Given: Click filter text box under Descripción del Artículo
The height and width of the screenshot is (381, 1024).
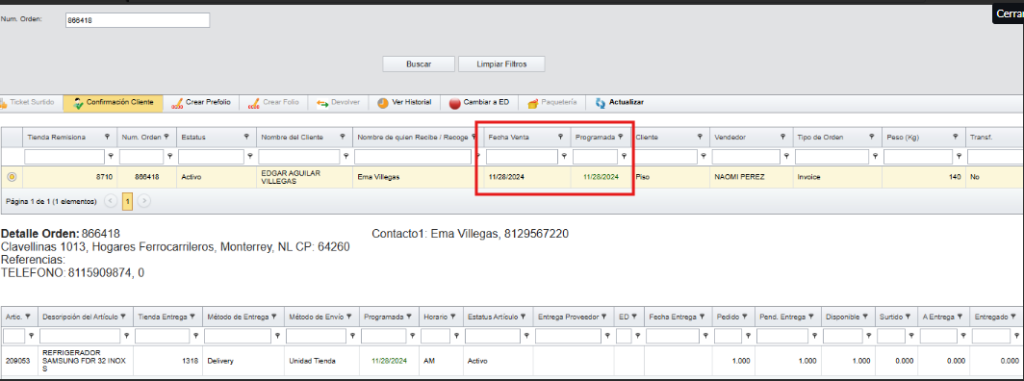Looking at the screenshot, I should pyautogui.click(x=80, y=336).
